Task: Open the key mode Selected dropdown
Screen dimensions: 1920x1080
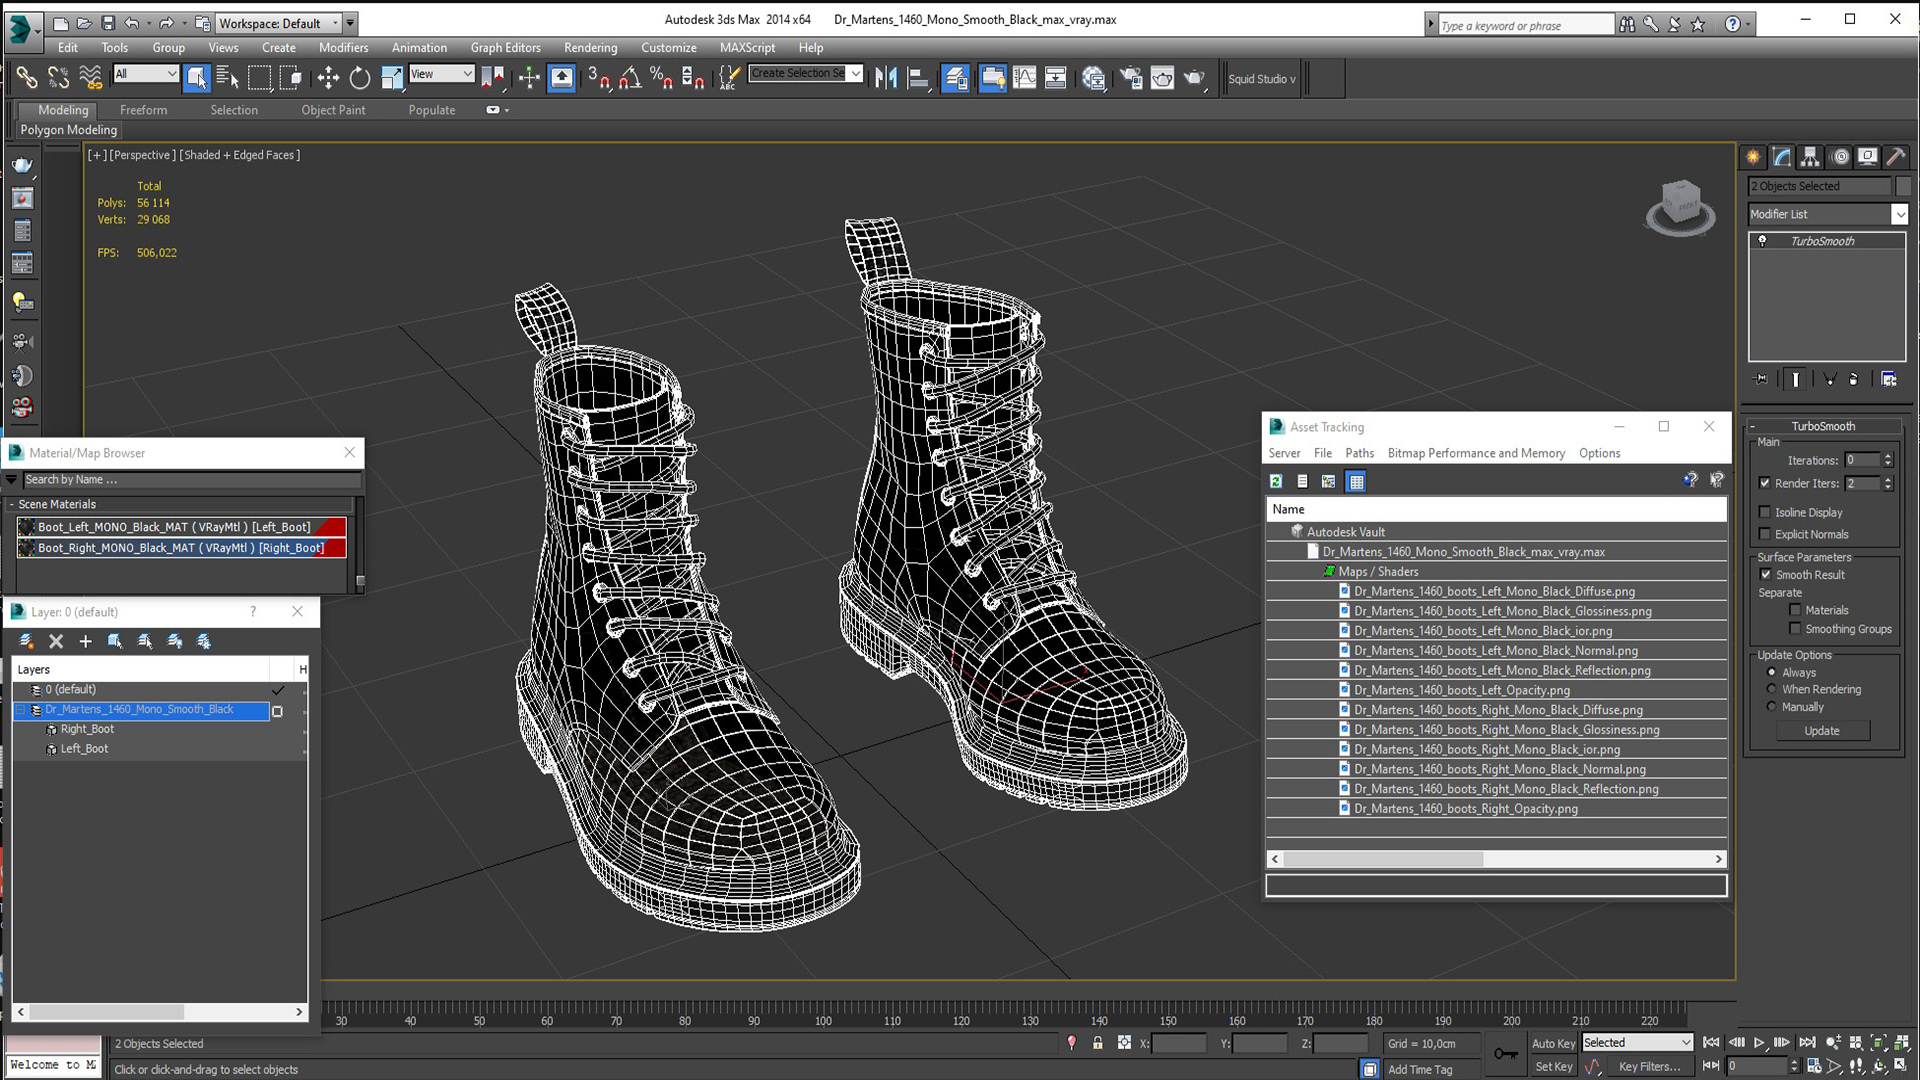Action: click(x=1637, y=1043)
